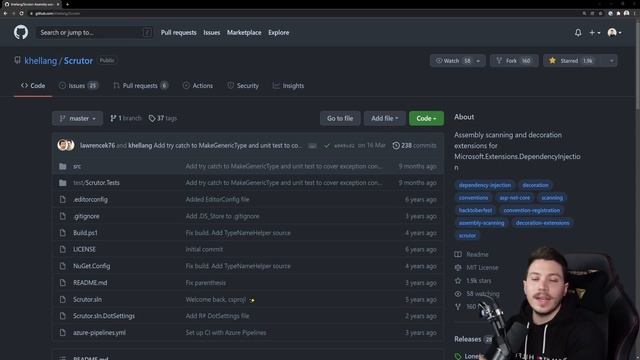Select the scrutor topic tag
Image resolution: width=640 pixels, height=360 pixels.
click(x=467, y=236)
